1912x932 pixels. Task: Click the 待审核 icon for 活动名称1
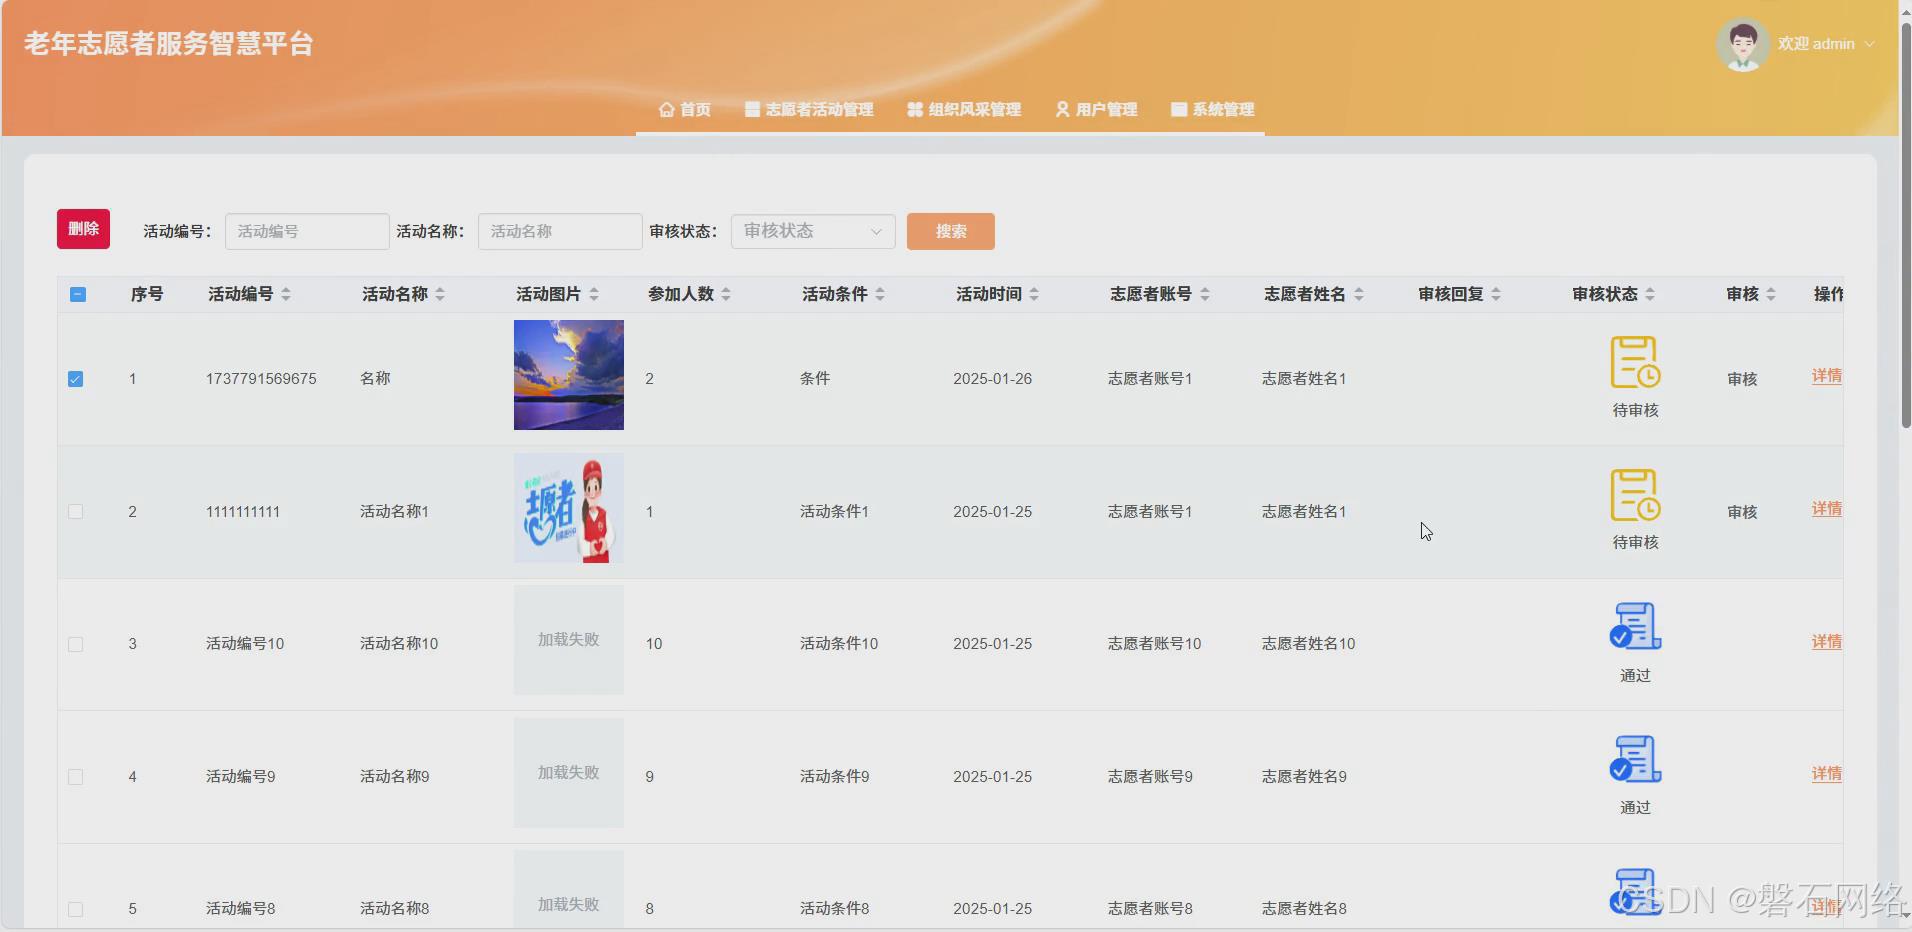point(1634,495)
